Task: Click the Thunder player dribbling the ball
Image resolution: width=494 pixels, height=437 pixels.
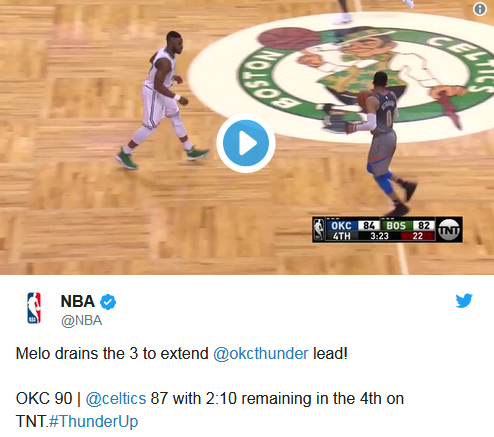Action: tap(382, 143)
